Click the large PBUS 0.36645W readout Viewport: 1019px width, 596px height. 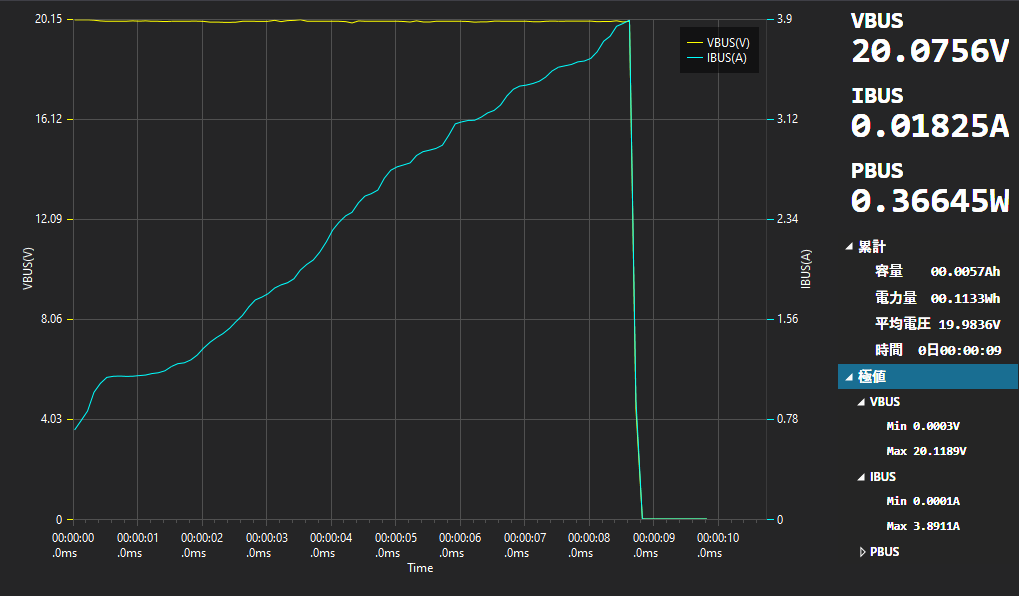pos(930,200)
